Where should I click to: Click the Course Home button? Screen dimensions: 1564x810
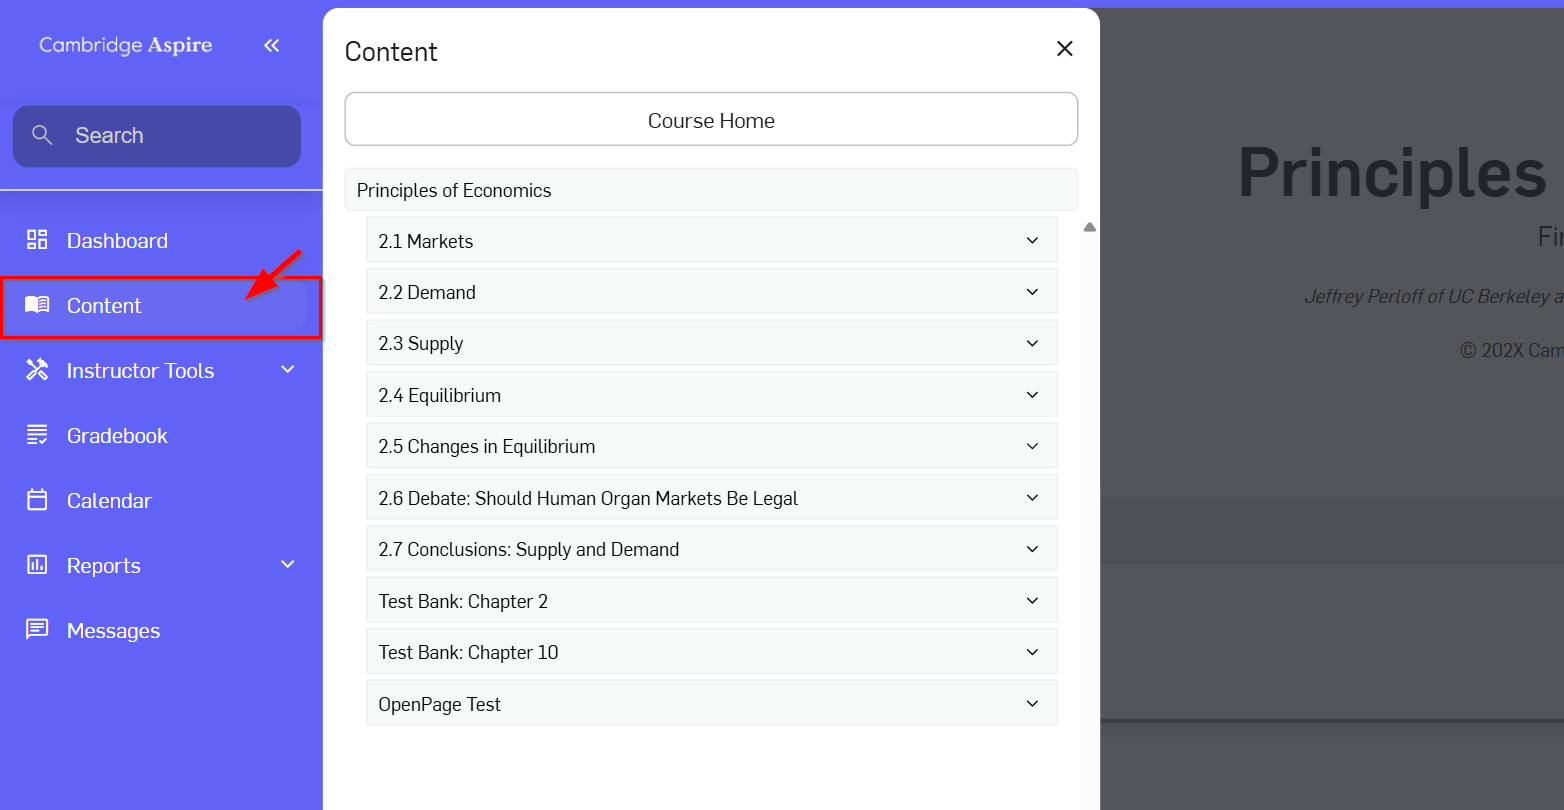tap(711, 120)
